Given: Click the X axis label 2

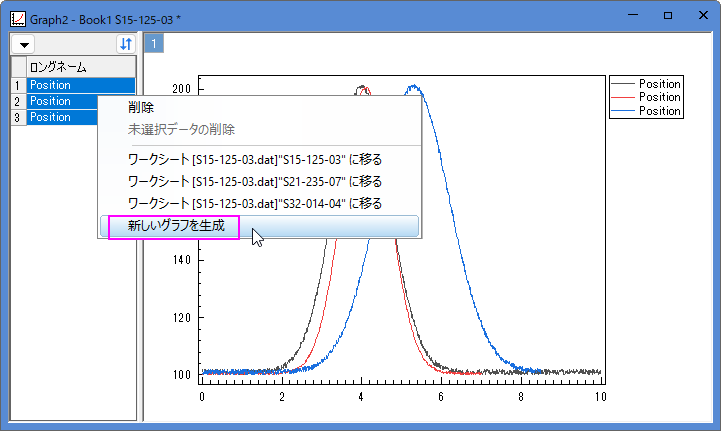Looking at the screenshot, I should click(282, 397).
